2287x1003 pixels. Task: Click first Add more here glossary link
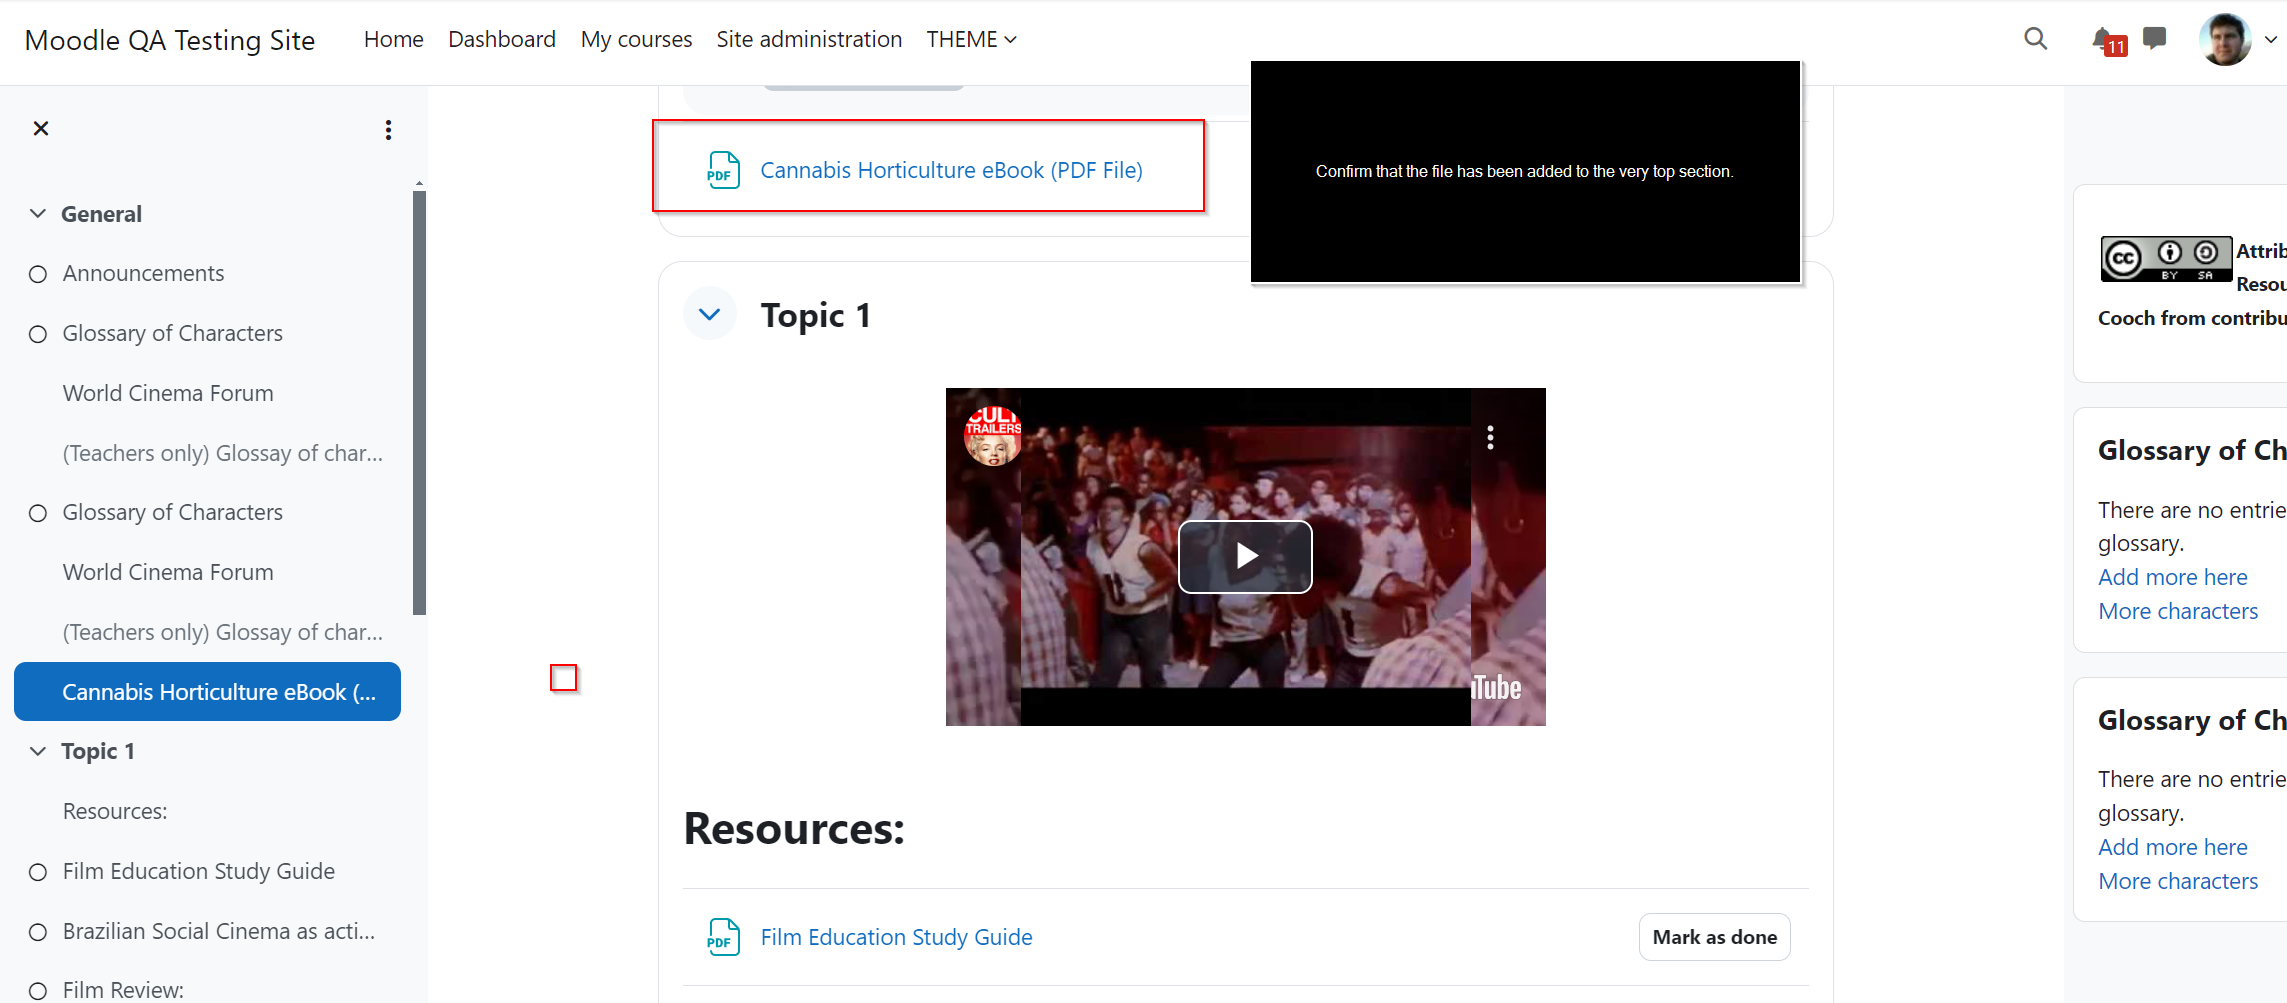(2172, 577)
